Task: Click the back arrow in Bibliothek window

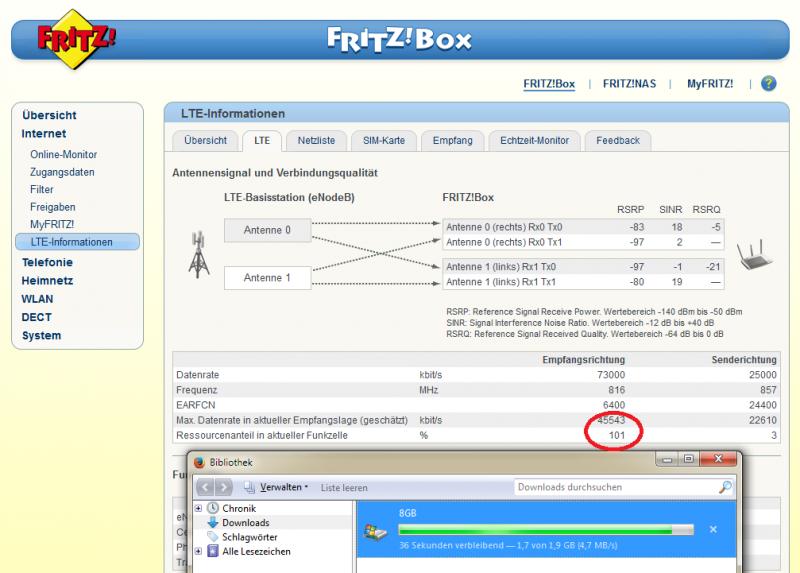Action: 205,487
